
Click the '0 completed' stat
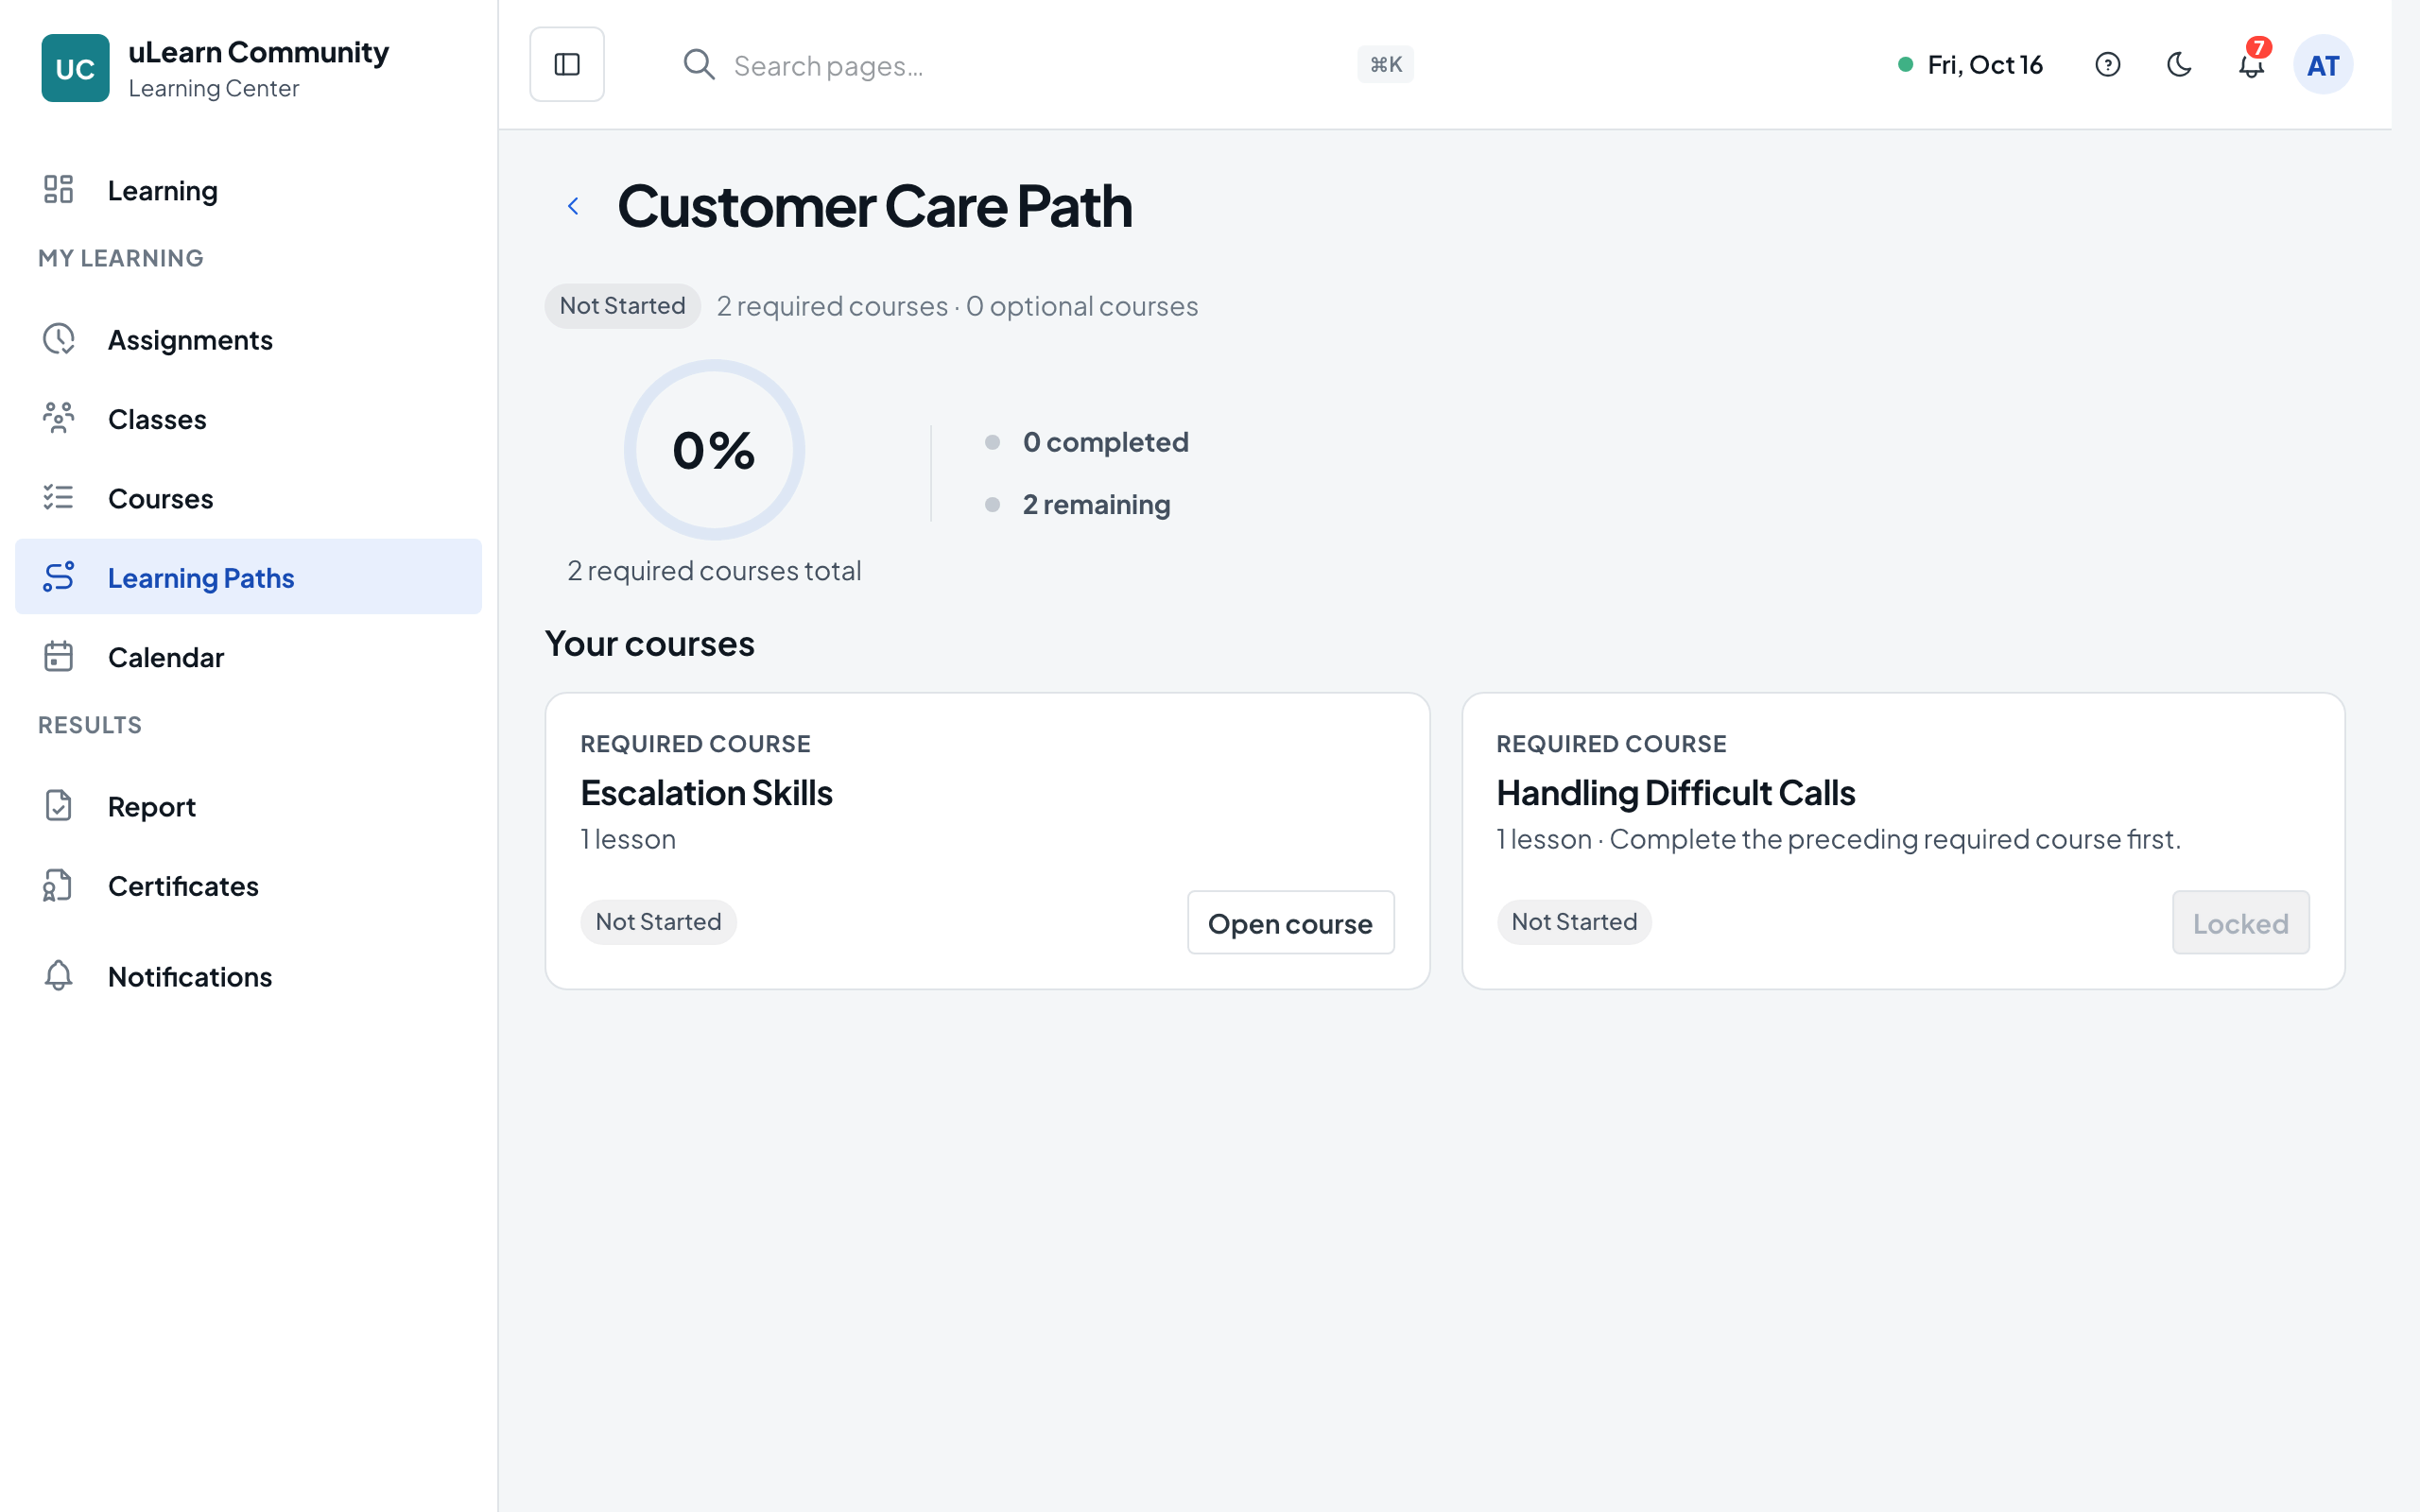pyautogui.click(x=1105, y=442)
